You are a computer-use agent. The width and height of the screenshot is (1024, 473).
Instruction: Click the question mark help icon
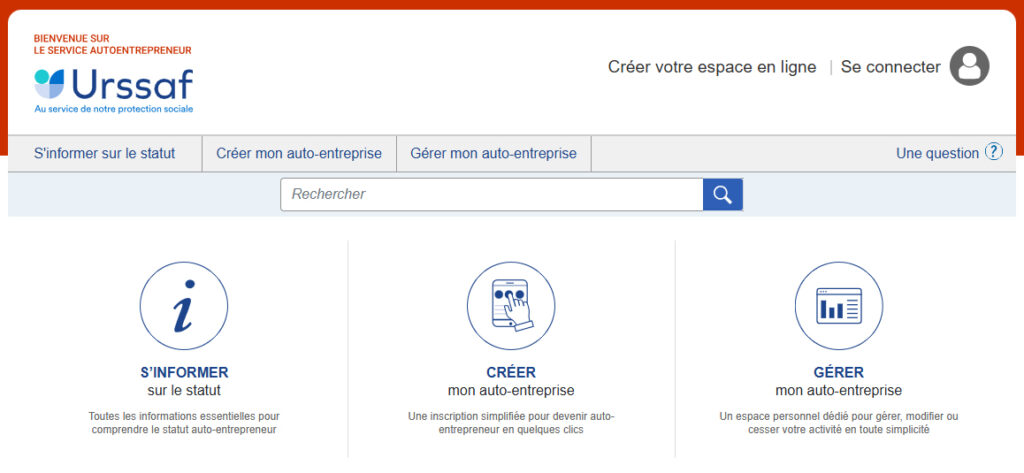coord(993,152)
